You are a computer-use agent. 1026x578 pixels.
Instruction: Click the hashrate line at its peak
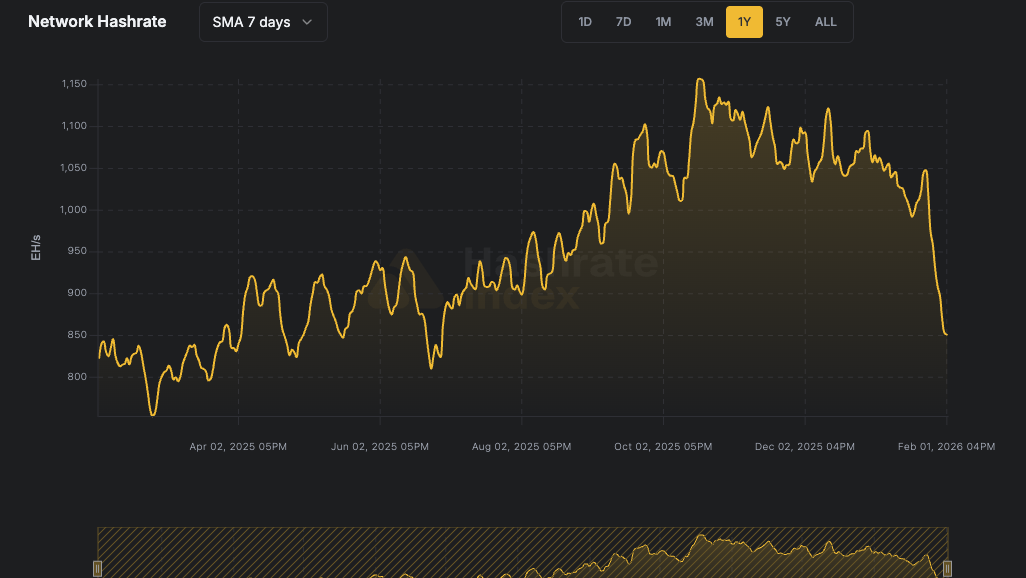point(700,78)
